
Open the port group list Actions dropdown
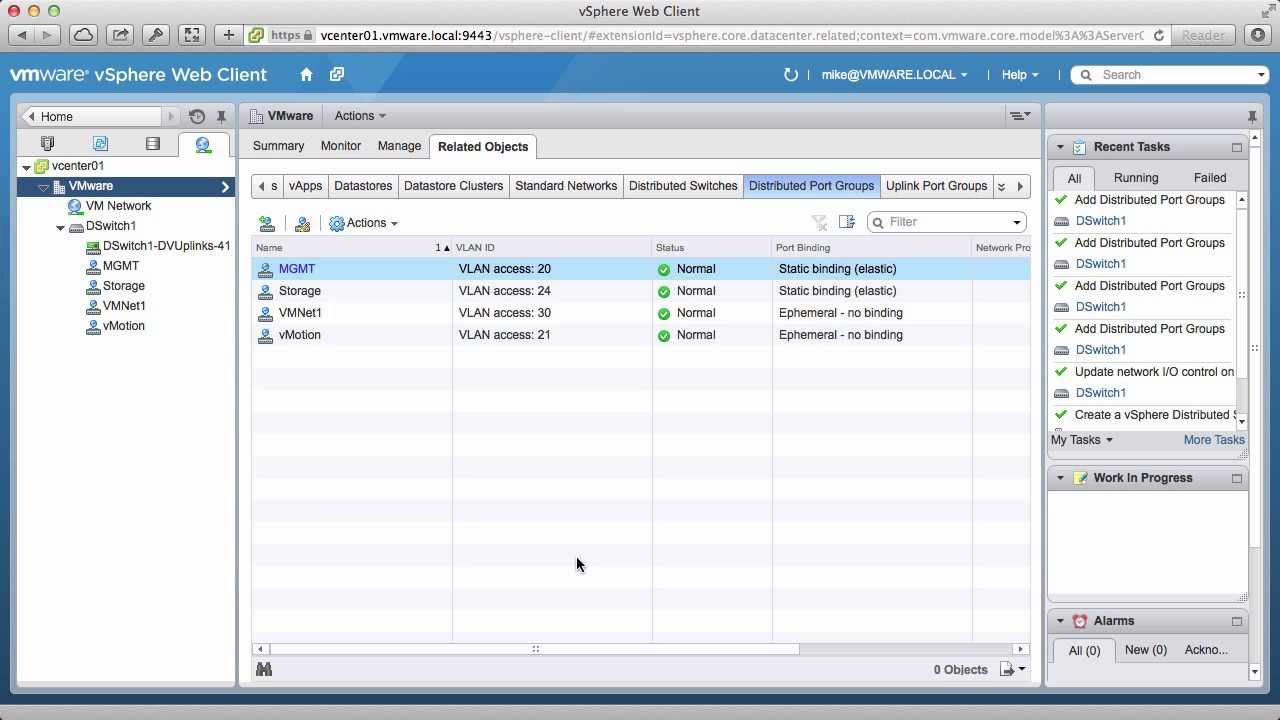pyautogui.click(x=364, y=223)
